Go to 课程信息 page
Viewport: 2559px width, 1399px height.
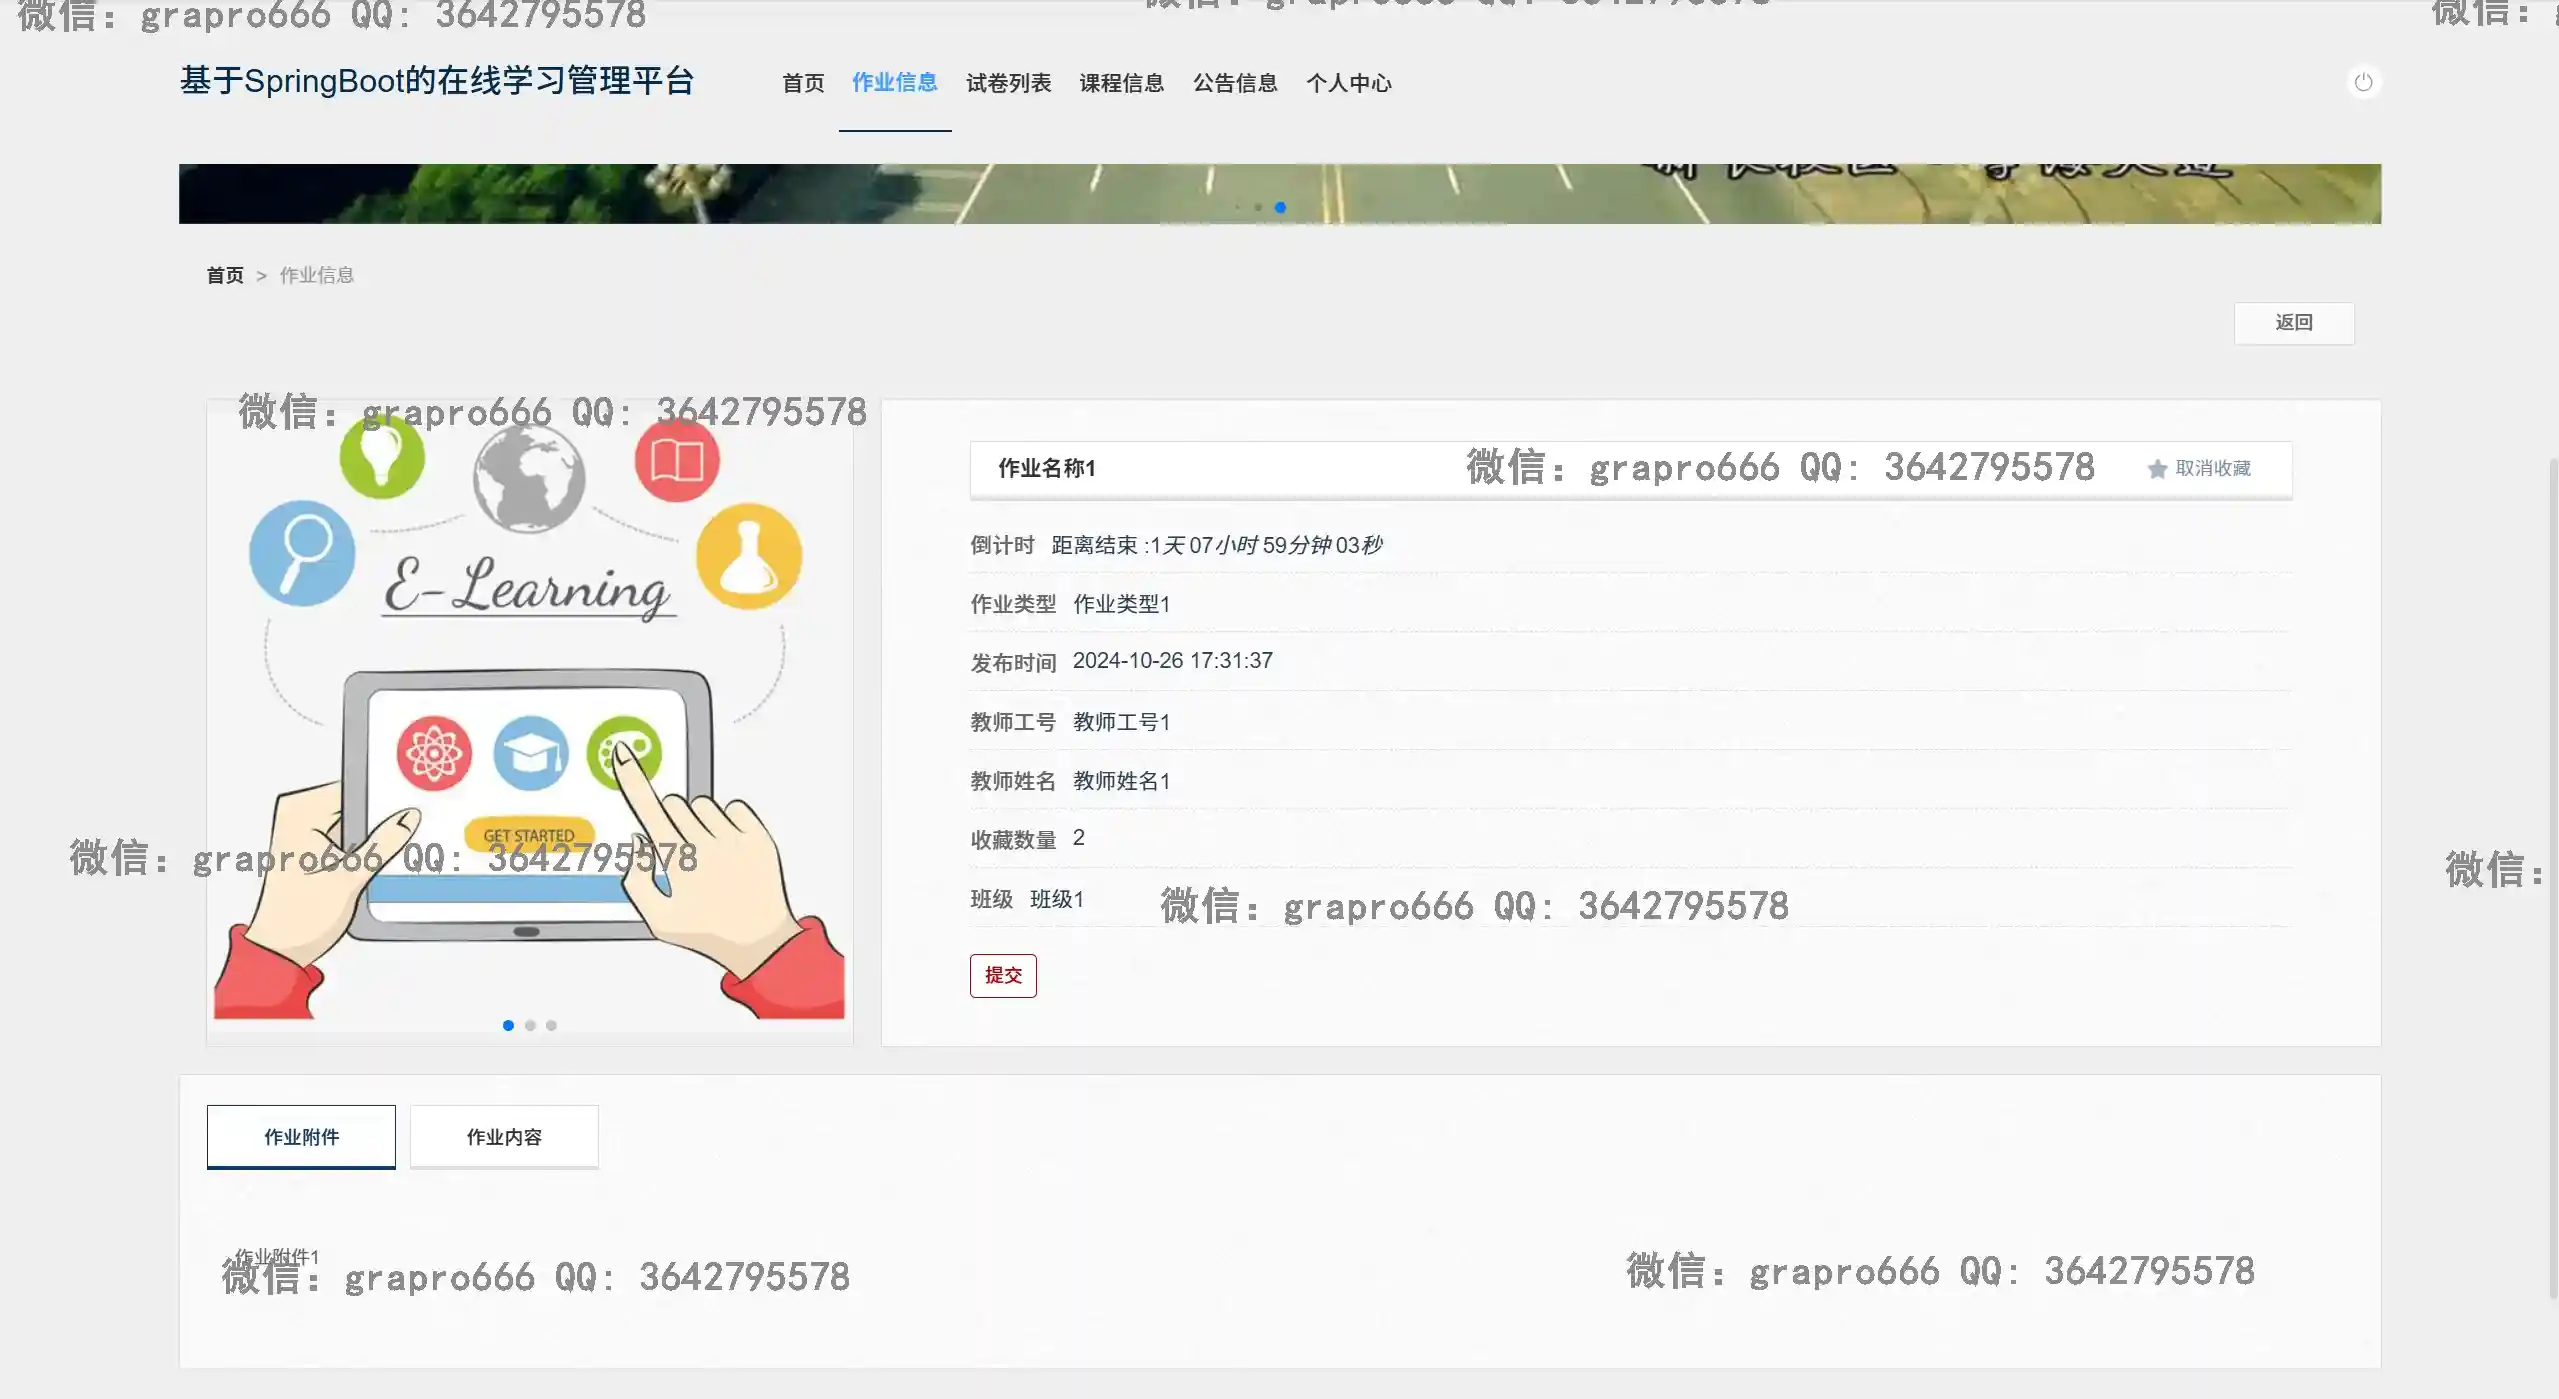click(x=1121, y=83)
